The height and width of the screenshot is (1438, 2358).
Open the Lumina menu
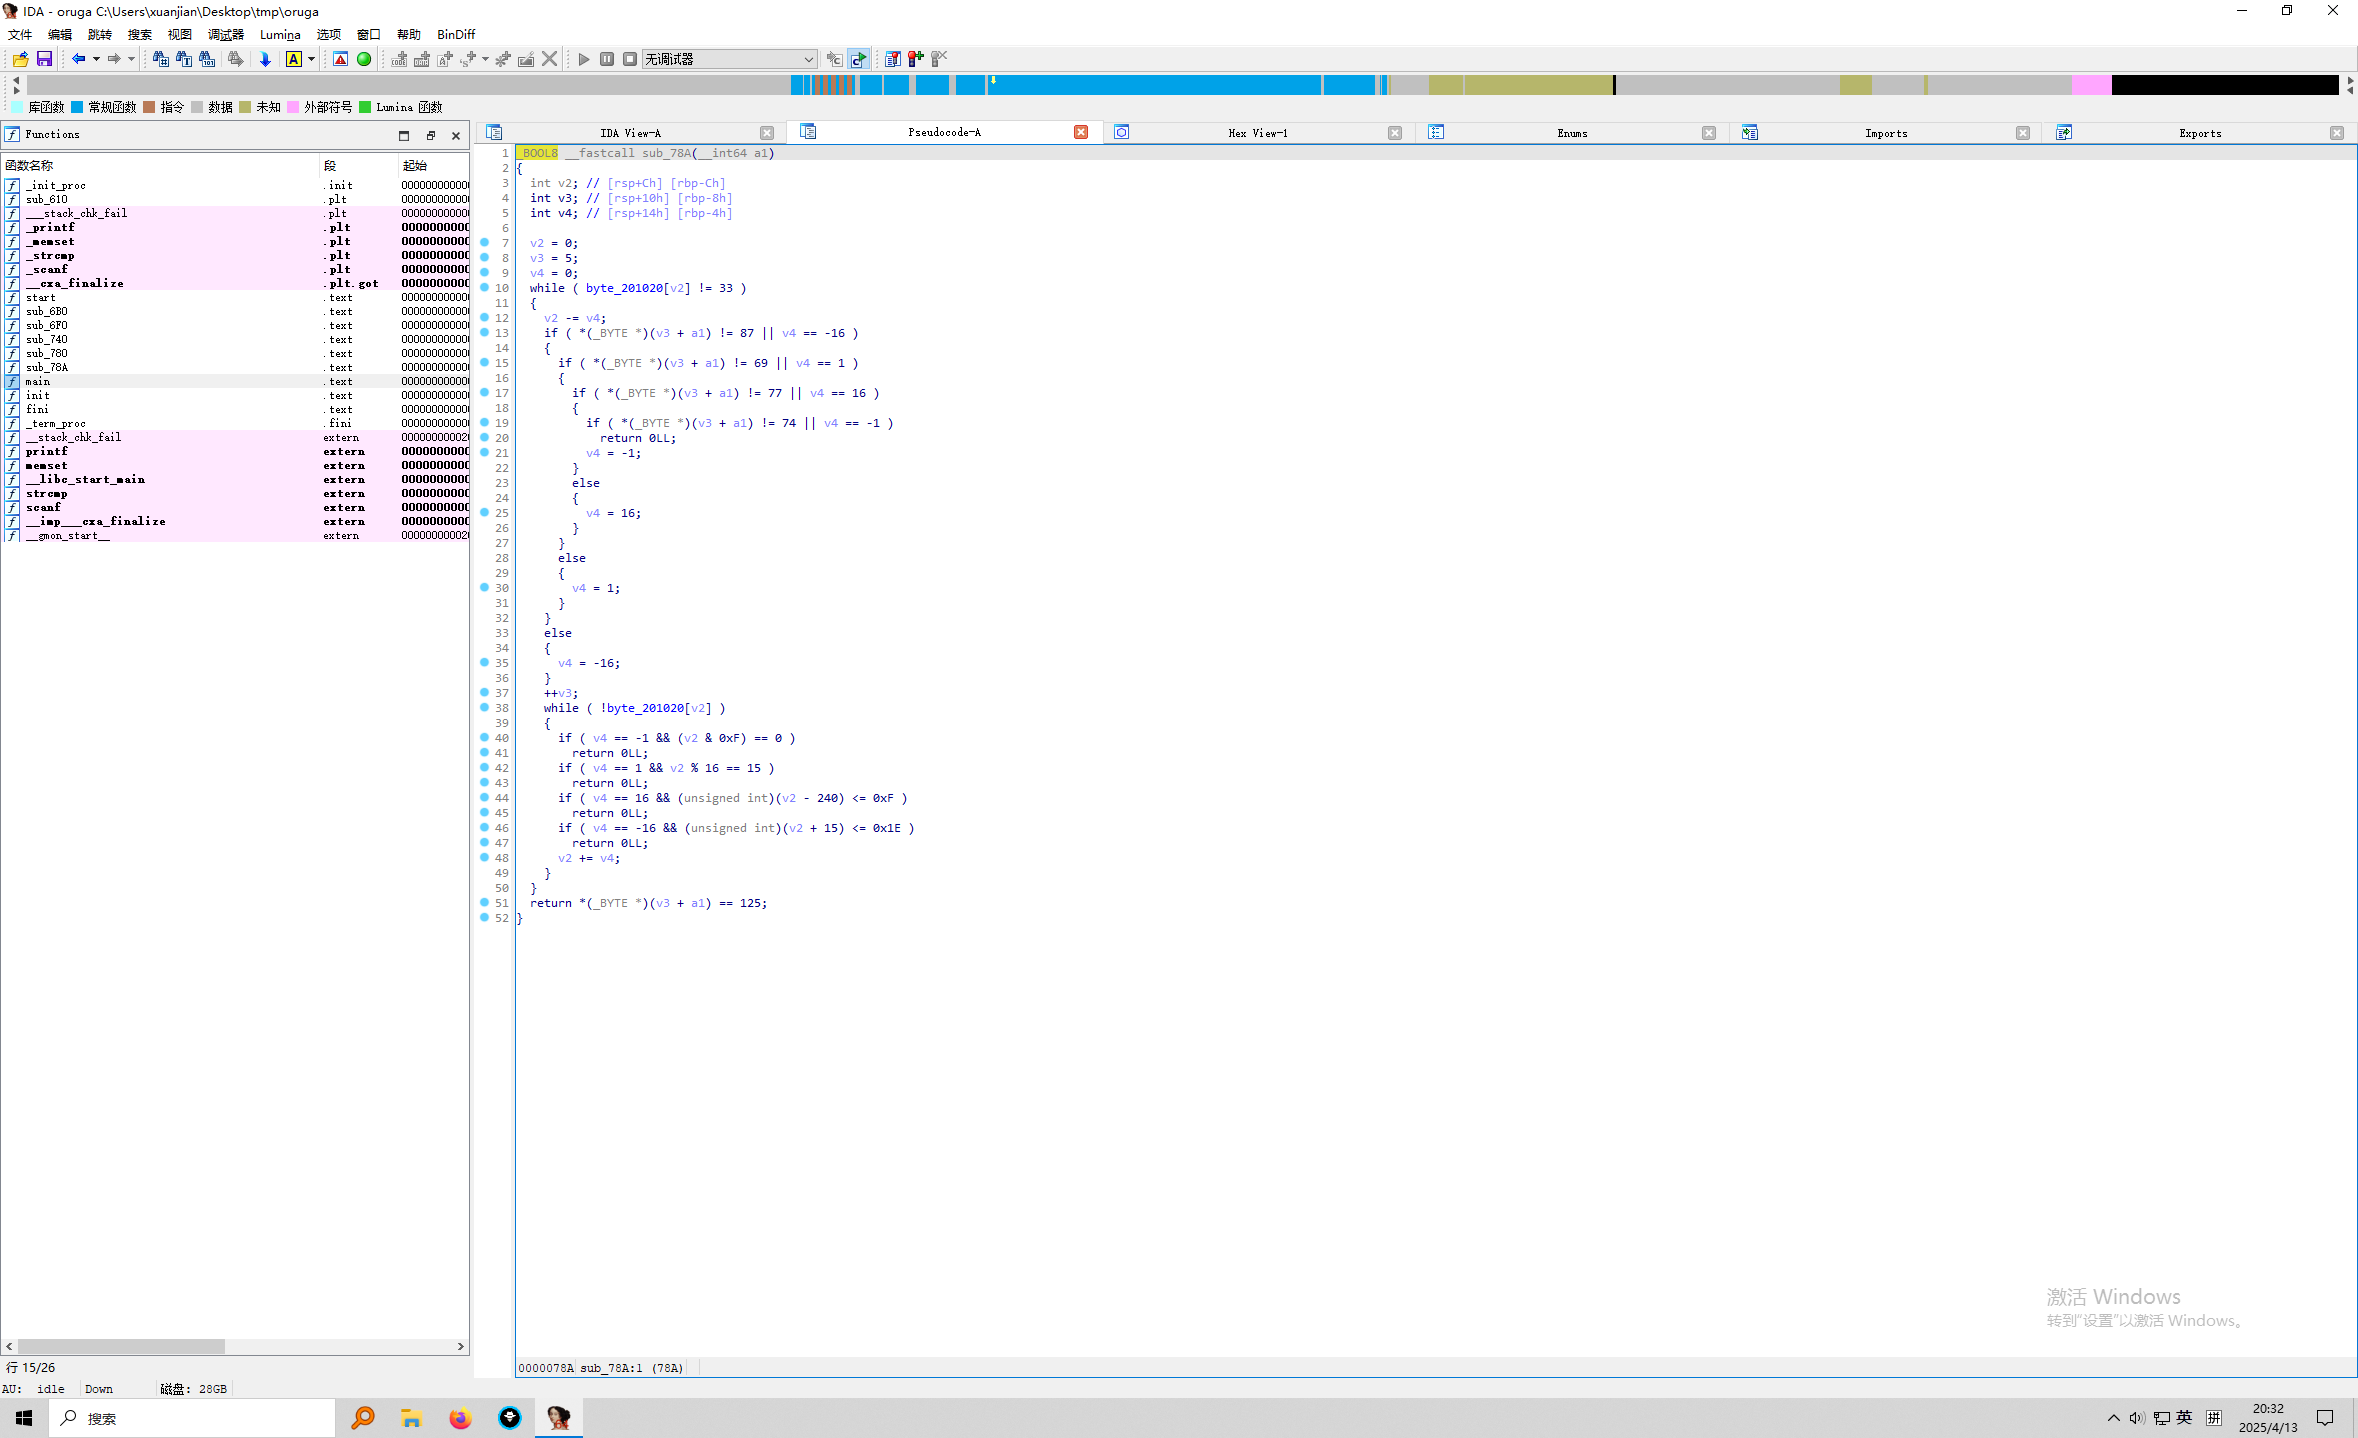pyautogui.click(x=280, y=34)
